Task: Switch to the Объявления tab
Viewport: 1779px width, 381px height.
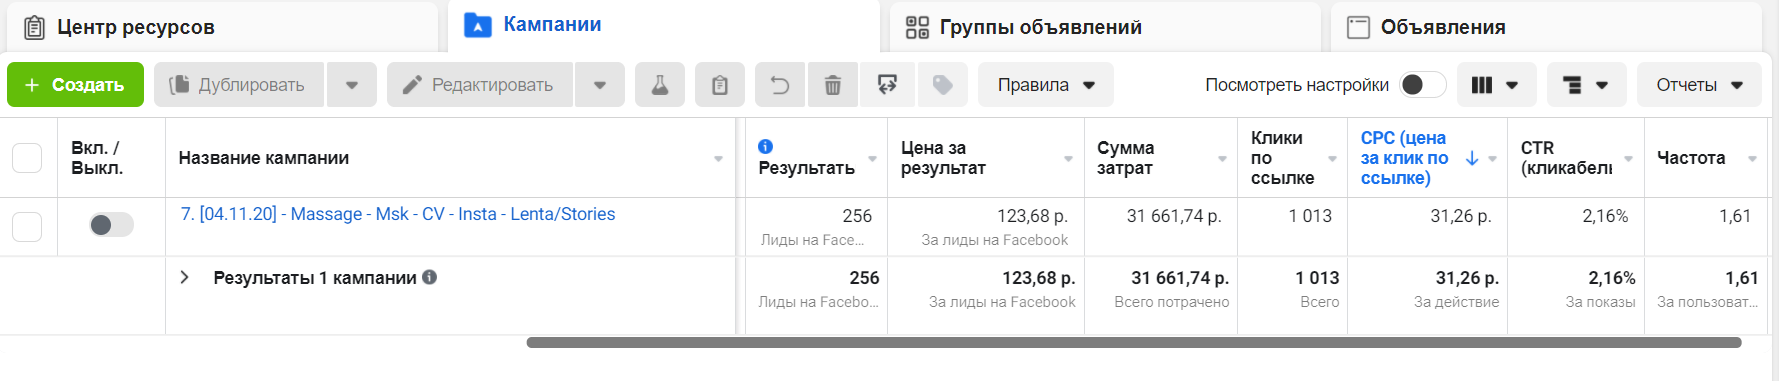Action: (x=1546, y=27)
